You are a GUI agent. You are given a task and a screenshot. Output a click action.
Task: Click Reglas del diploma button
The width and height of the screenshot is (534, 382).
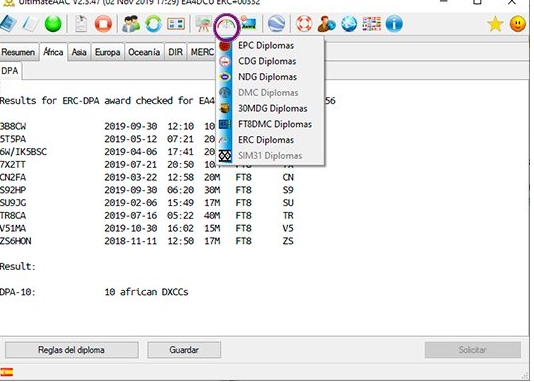72,350
